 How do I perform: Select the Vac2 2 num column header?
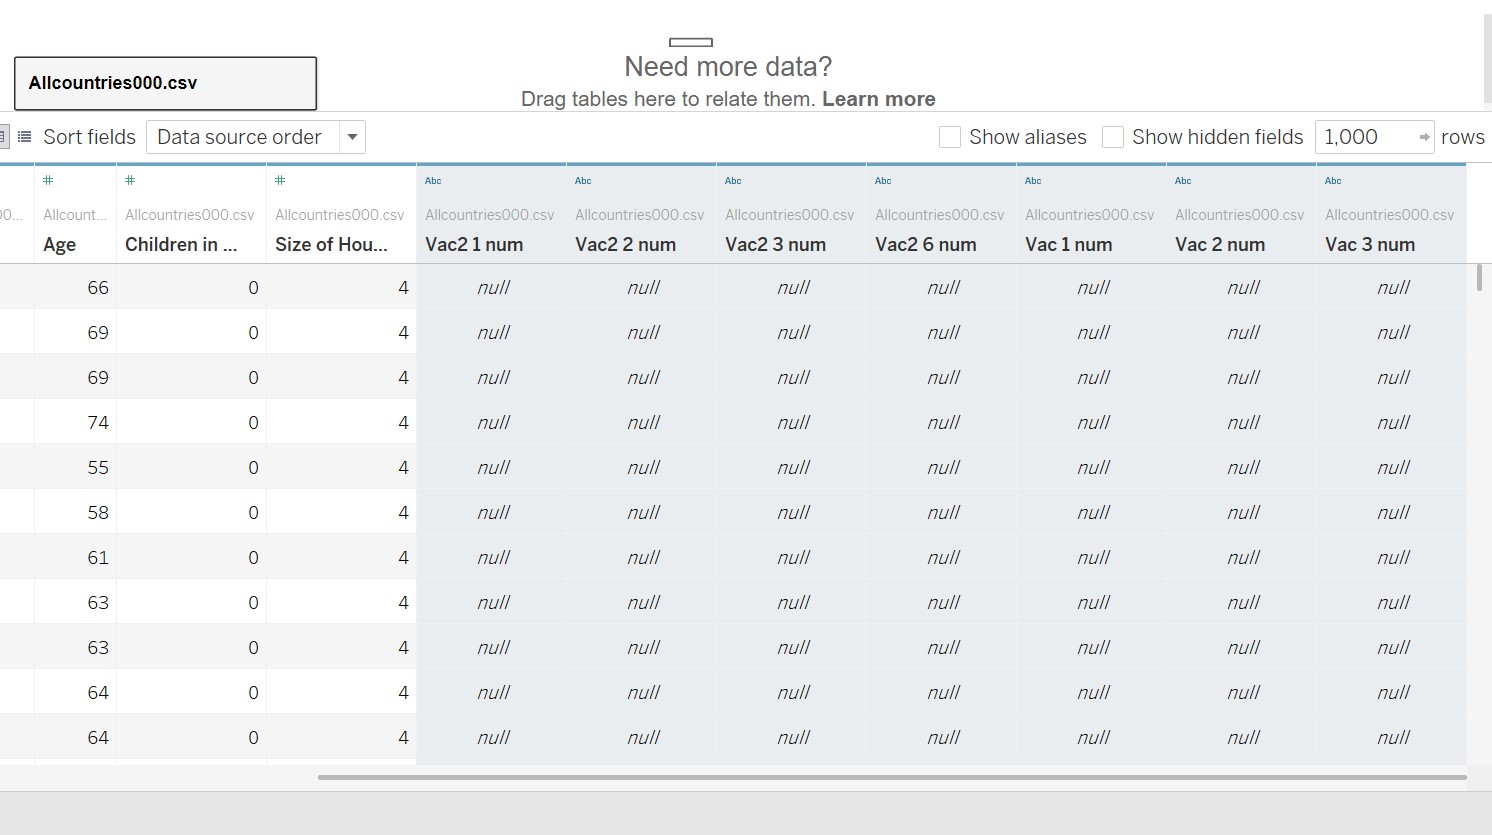(x=626, y=244)
